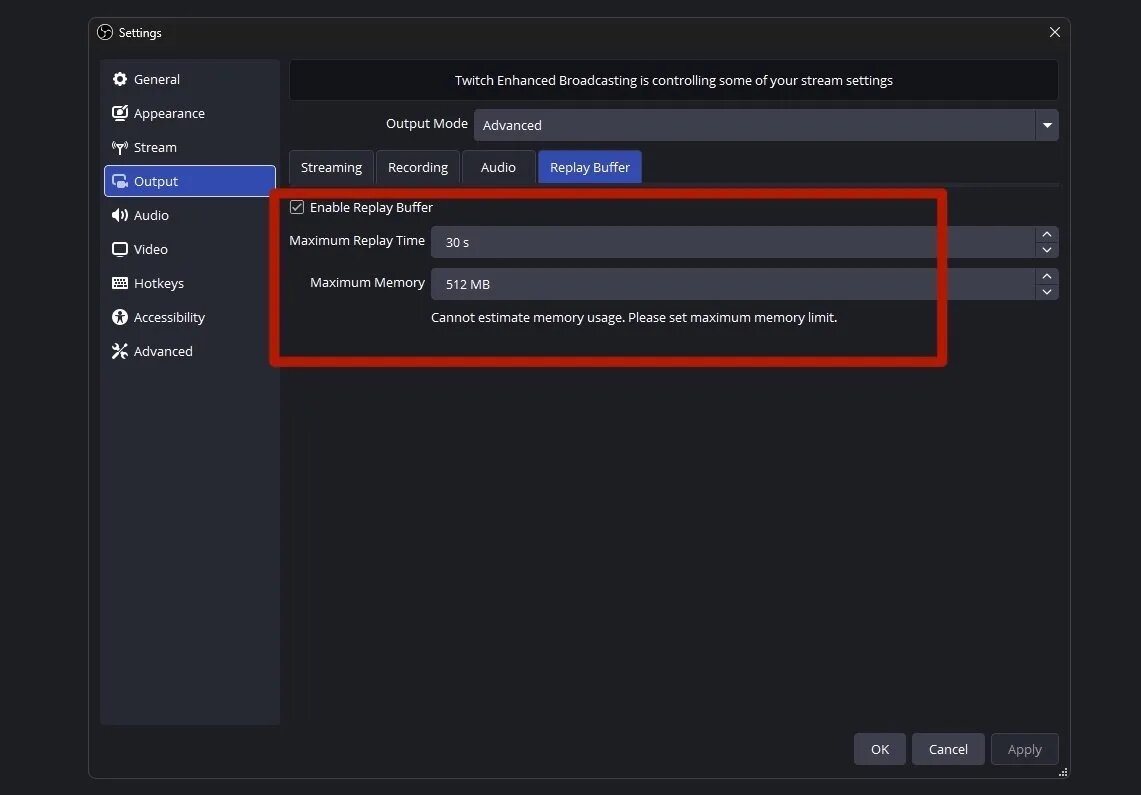
Task: Click the Maximum Replay Time label
Action: (x=357, y=241)
